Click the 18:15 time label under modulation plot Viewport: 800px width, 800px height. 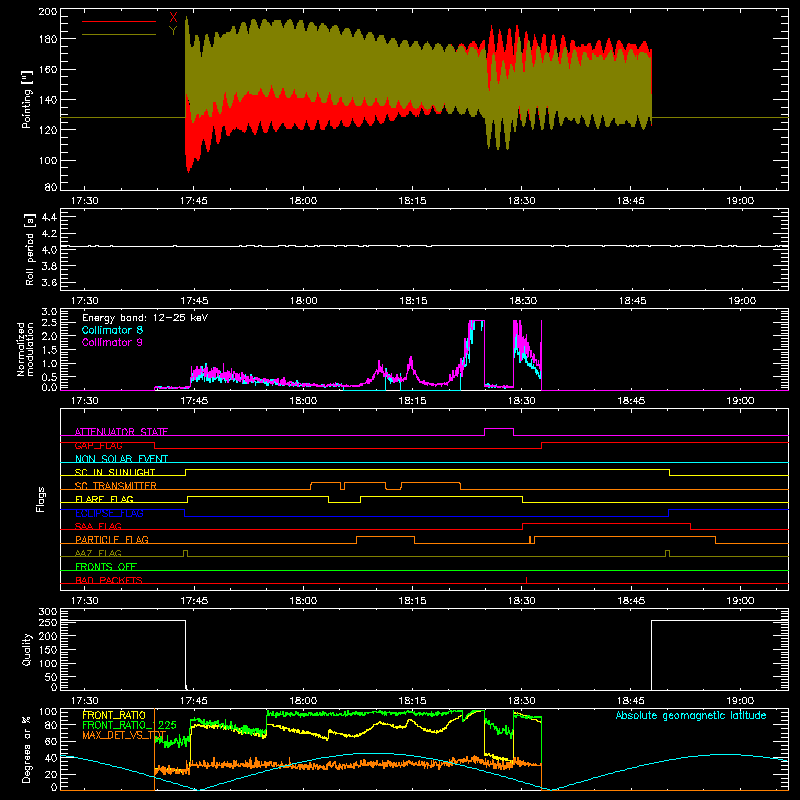click(x=412, y=401)
